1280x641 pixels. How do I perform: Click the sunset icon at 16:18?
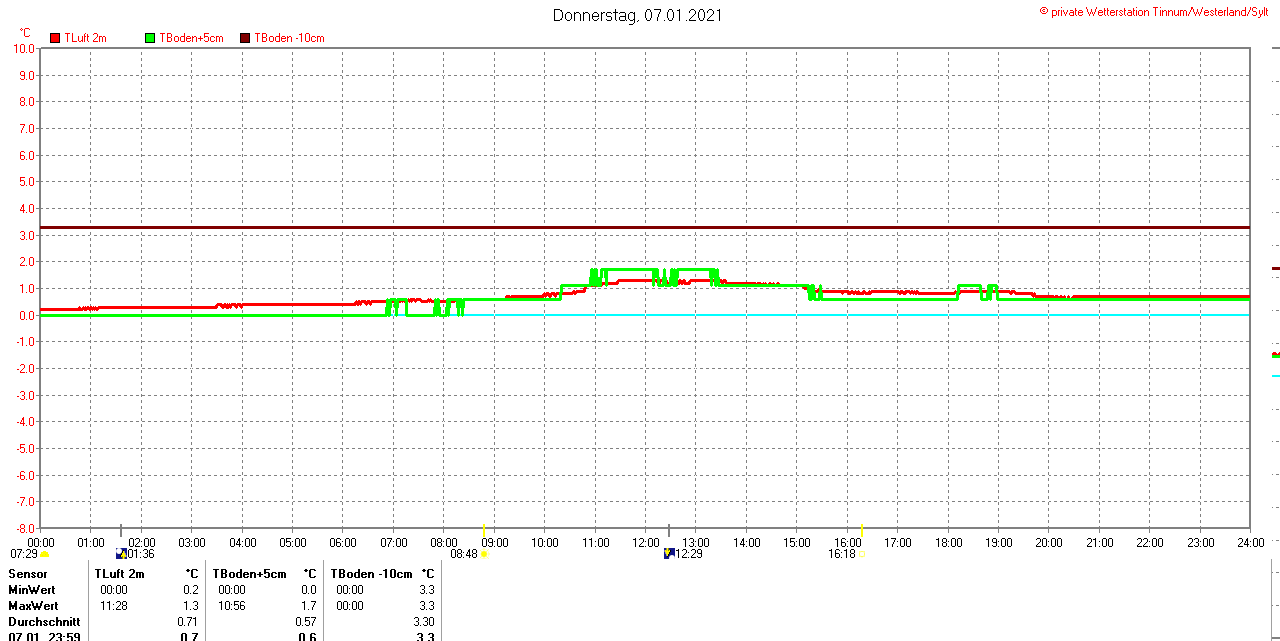(x=862, y=554)
